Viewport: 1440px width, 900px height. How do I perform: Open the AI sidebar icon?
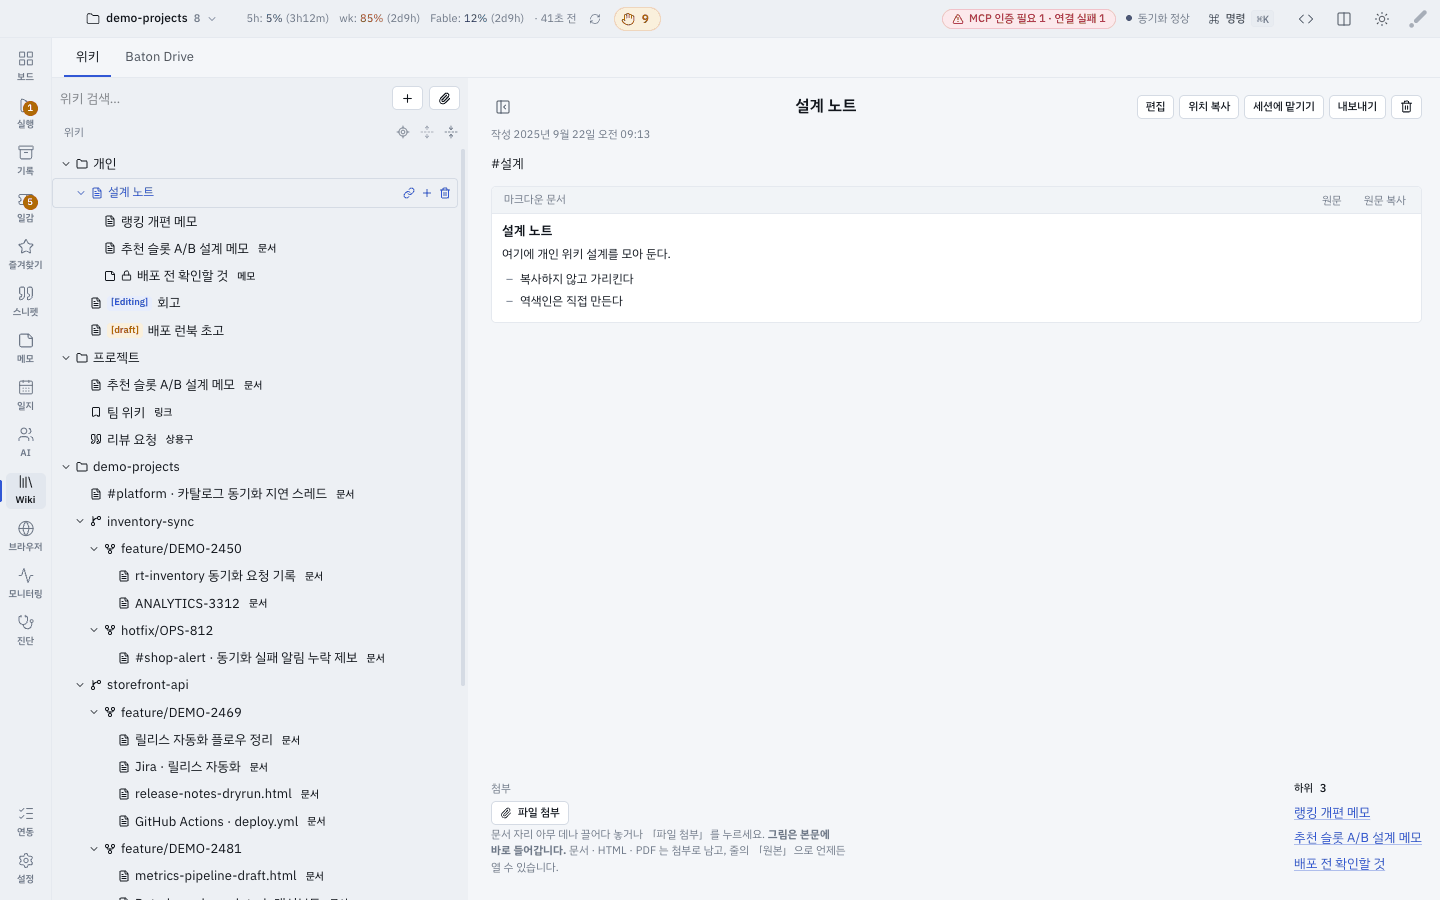(26, 441)
